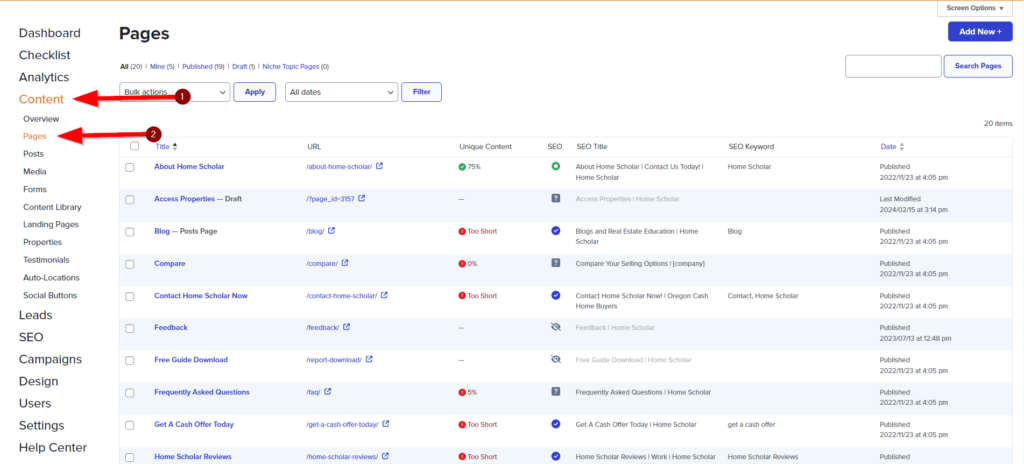Open external link icon for /contact-home-scholar/

pos(385,295)
